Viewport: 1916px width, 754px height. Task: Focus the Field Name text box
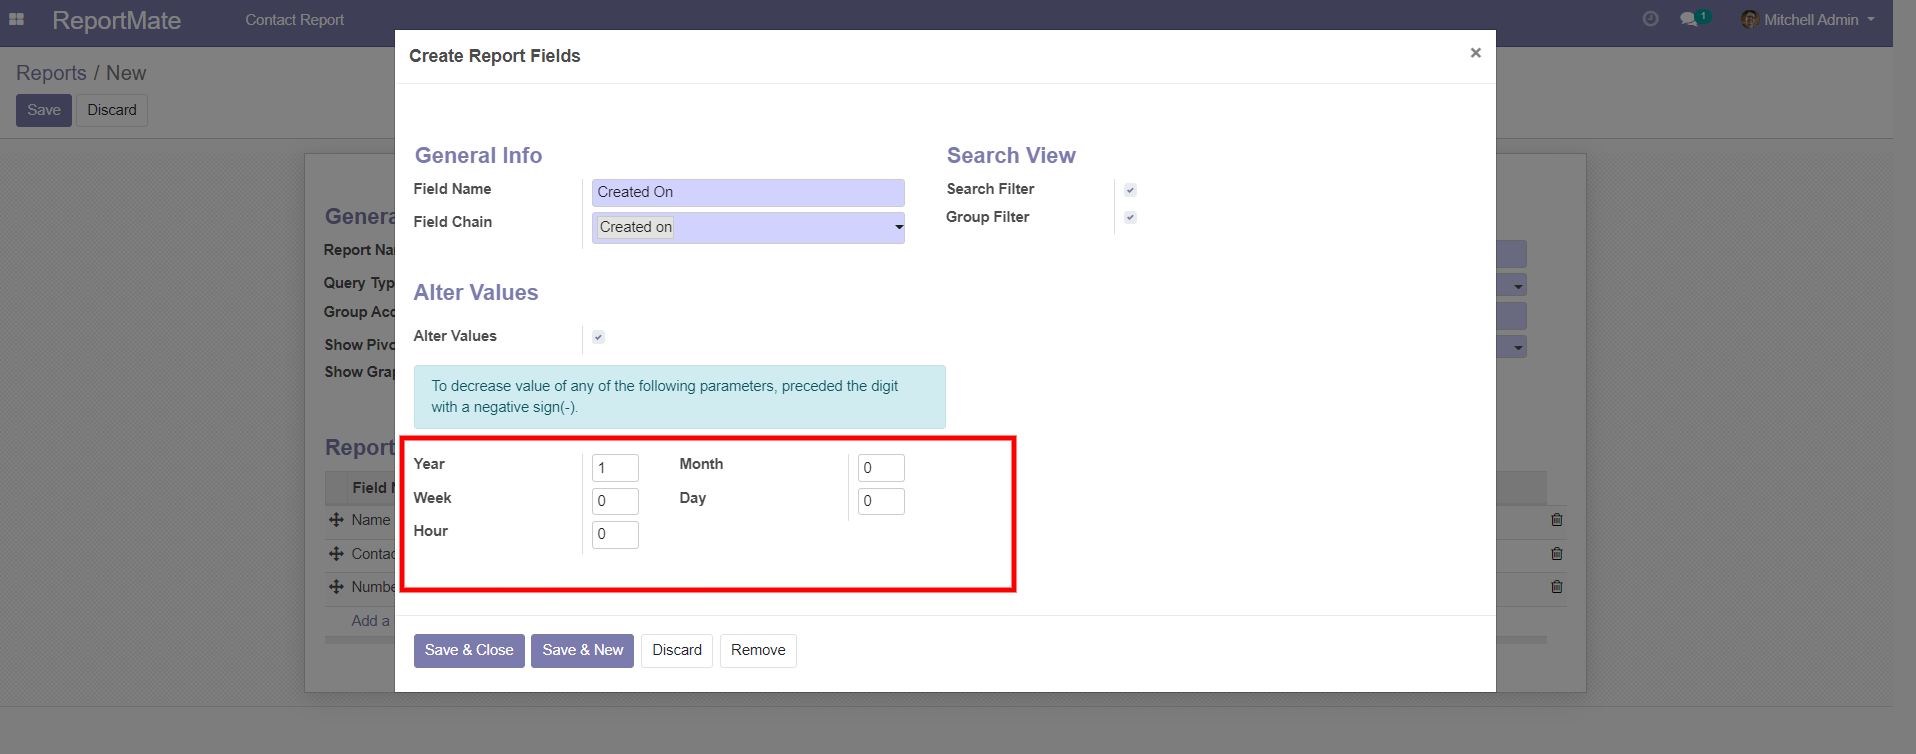(x=748, y=192)
